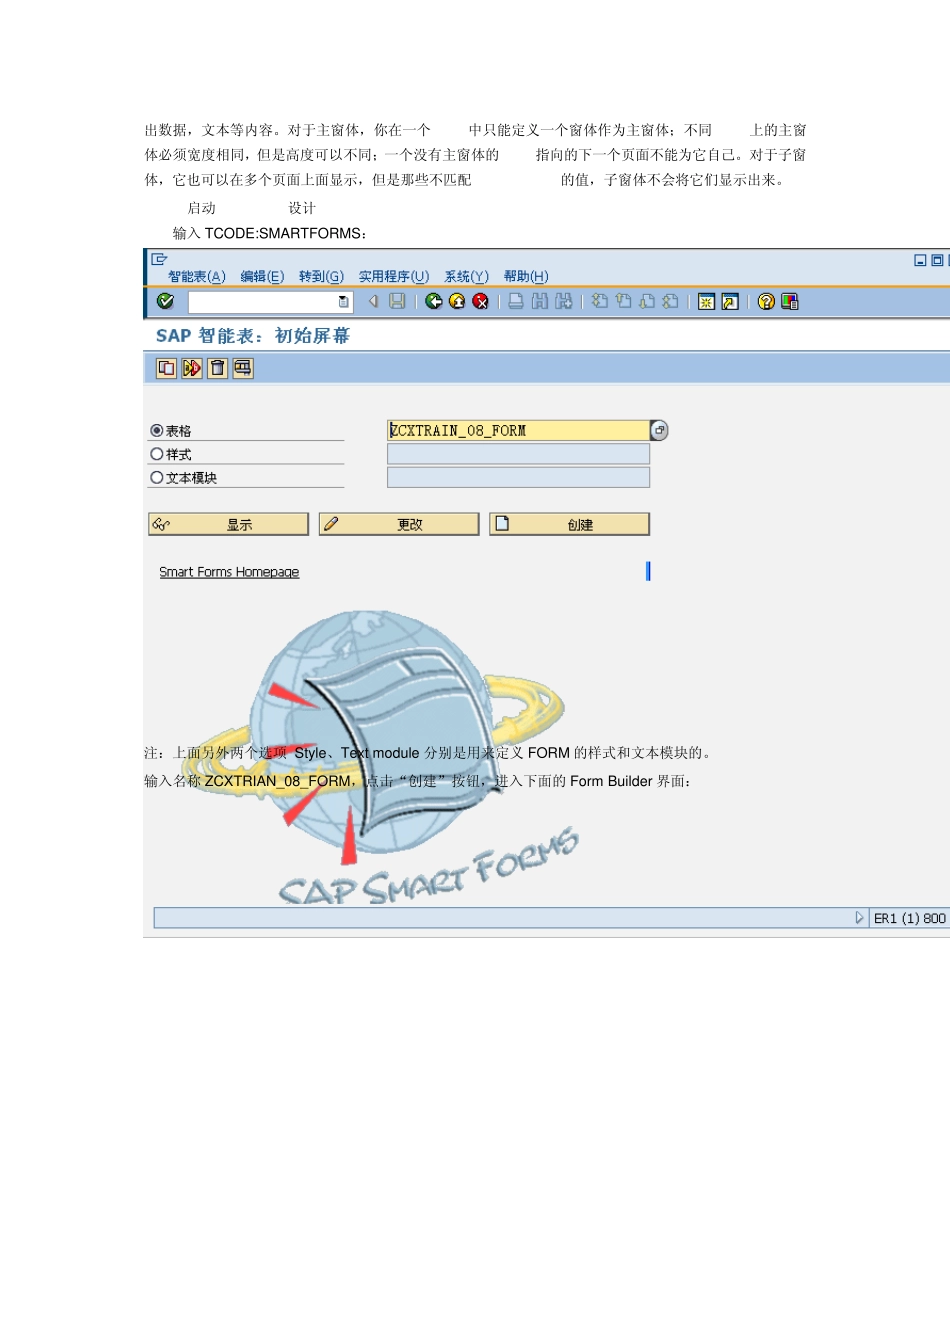This screenshot has width=950, height=1344.
Task: Open the F4 search help for form name
Action: 659,430
